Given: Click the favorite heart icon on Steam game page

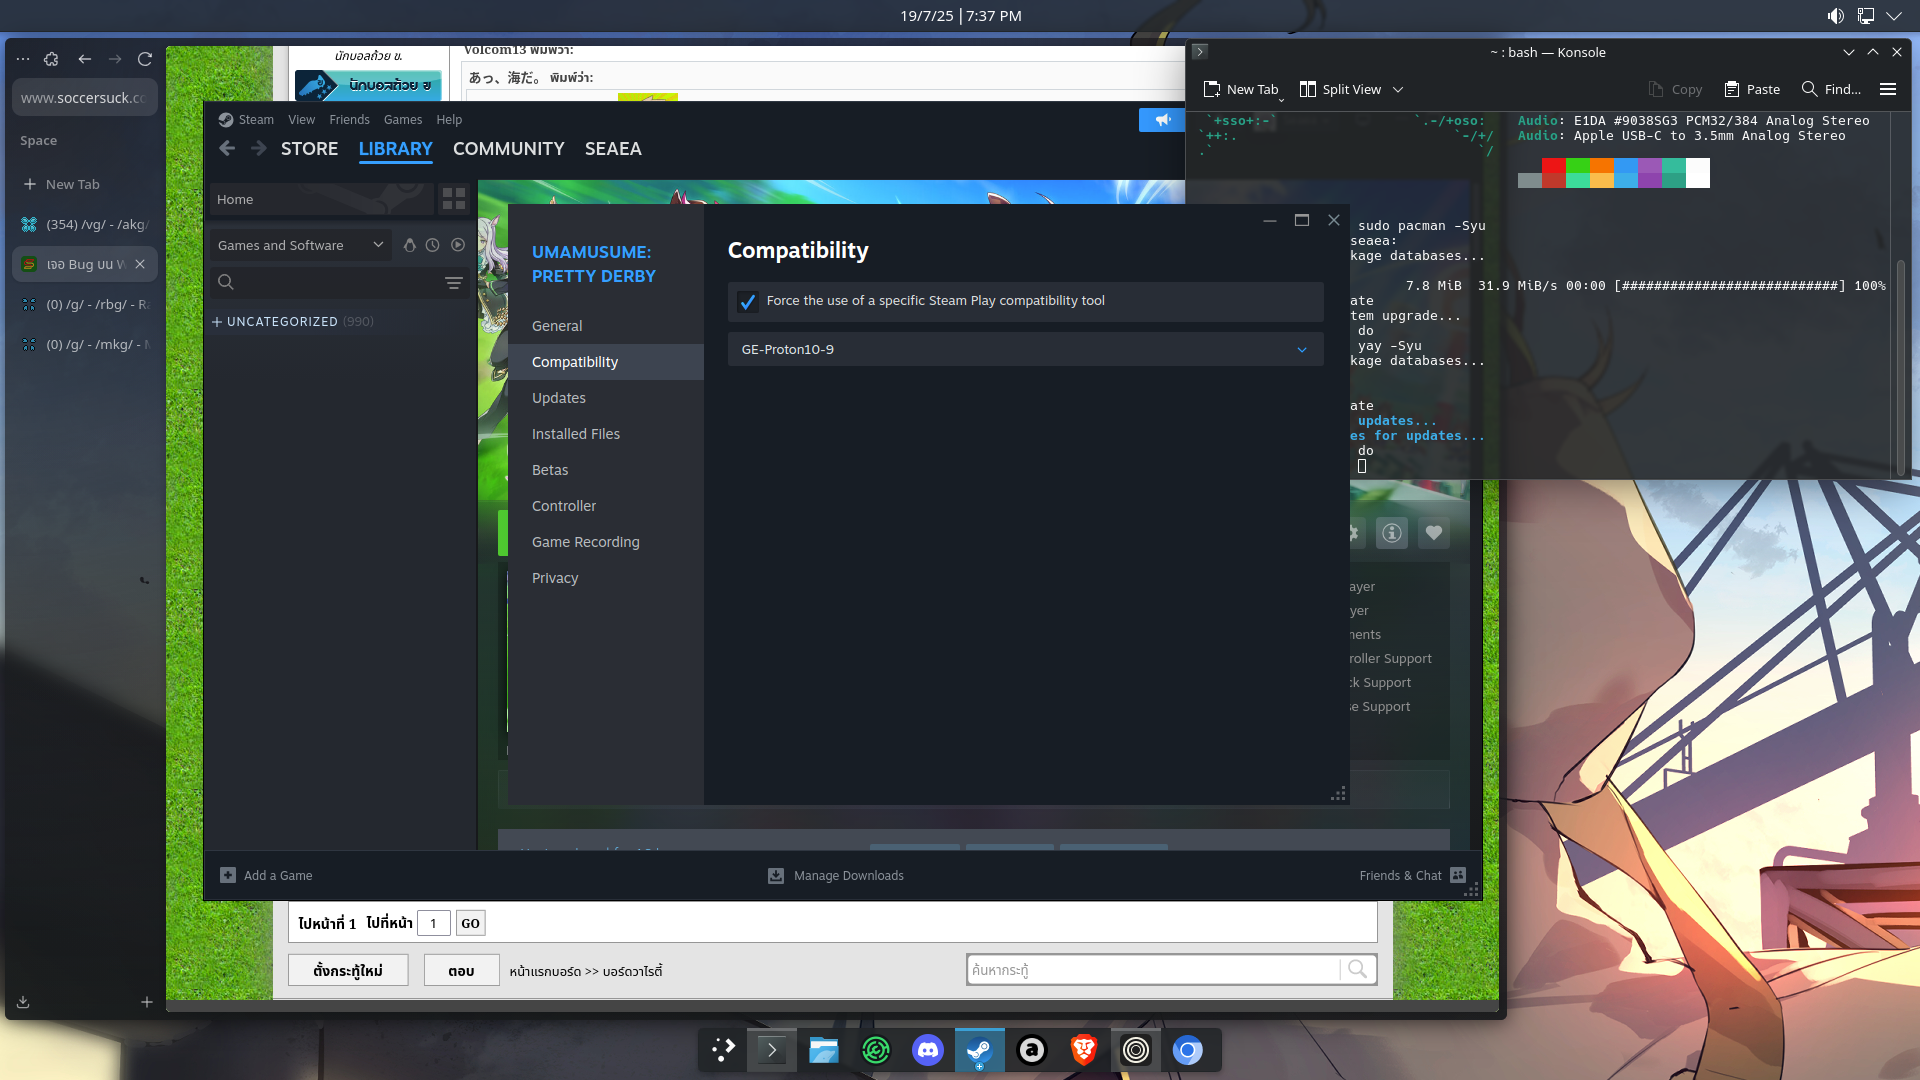Looking at the screenshot, I should pyautogui.click(x=1434, y=533).
